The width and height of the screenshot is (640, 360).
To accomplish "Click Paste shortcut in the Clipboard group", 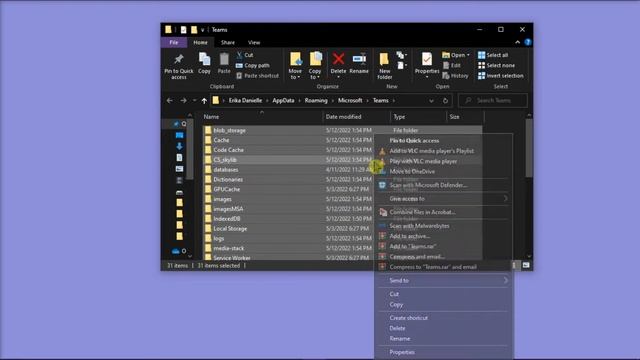I will click(258, 76).
